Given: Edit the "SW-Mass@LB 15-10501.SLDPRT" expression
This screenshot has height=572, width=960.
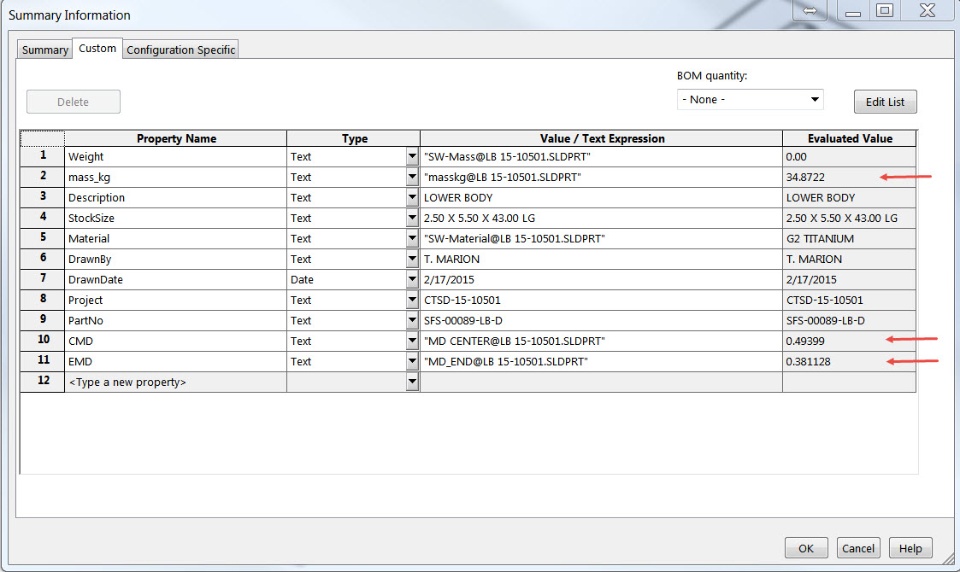Looking at the screenshot, I should 601,157.
